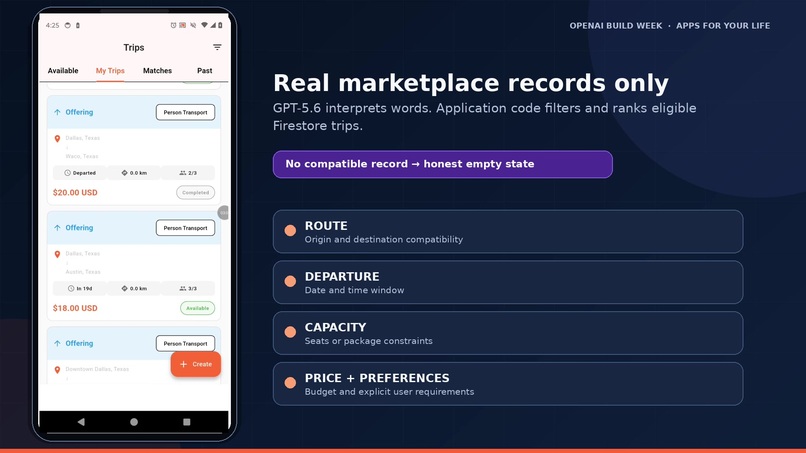Click the orange dot beside ROUTE
The image size is (806, 453).
290,230
